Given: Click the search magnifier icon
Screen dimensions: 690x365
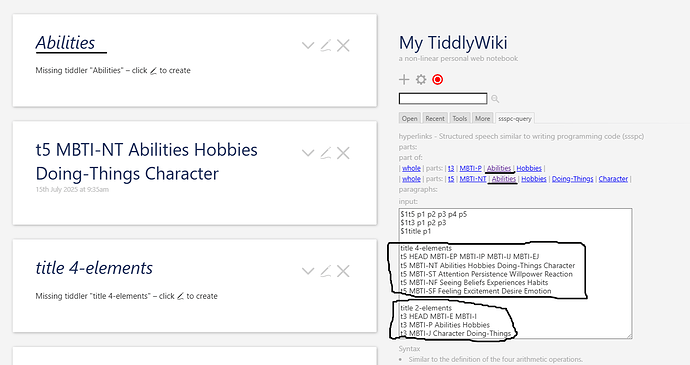Looking at the screenshot, I should coord(495,99).
